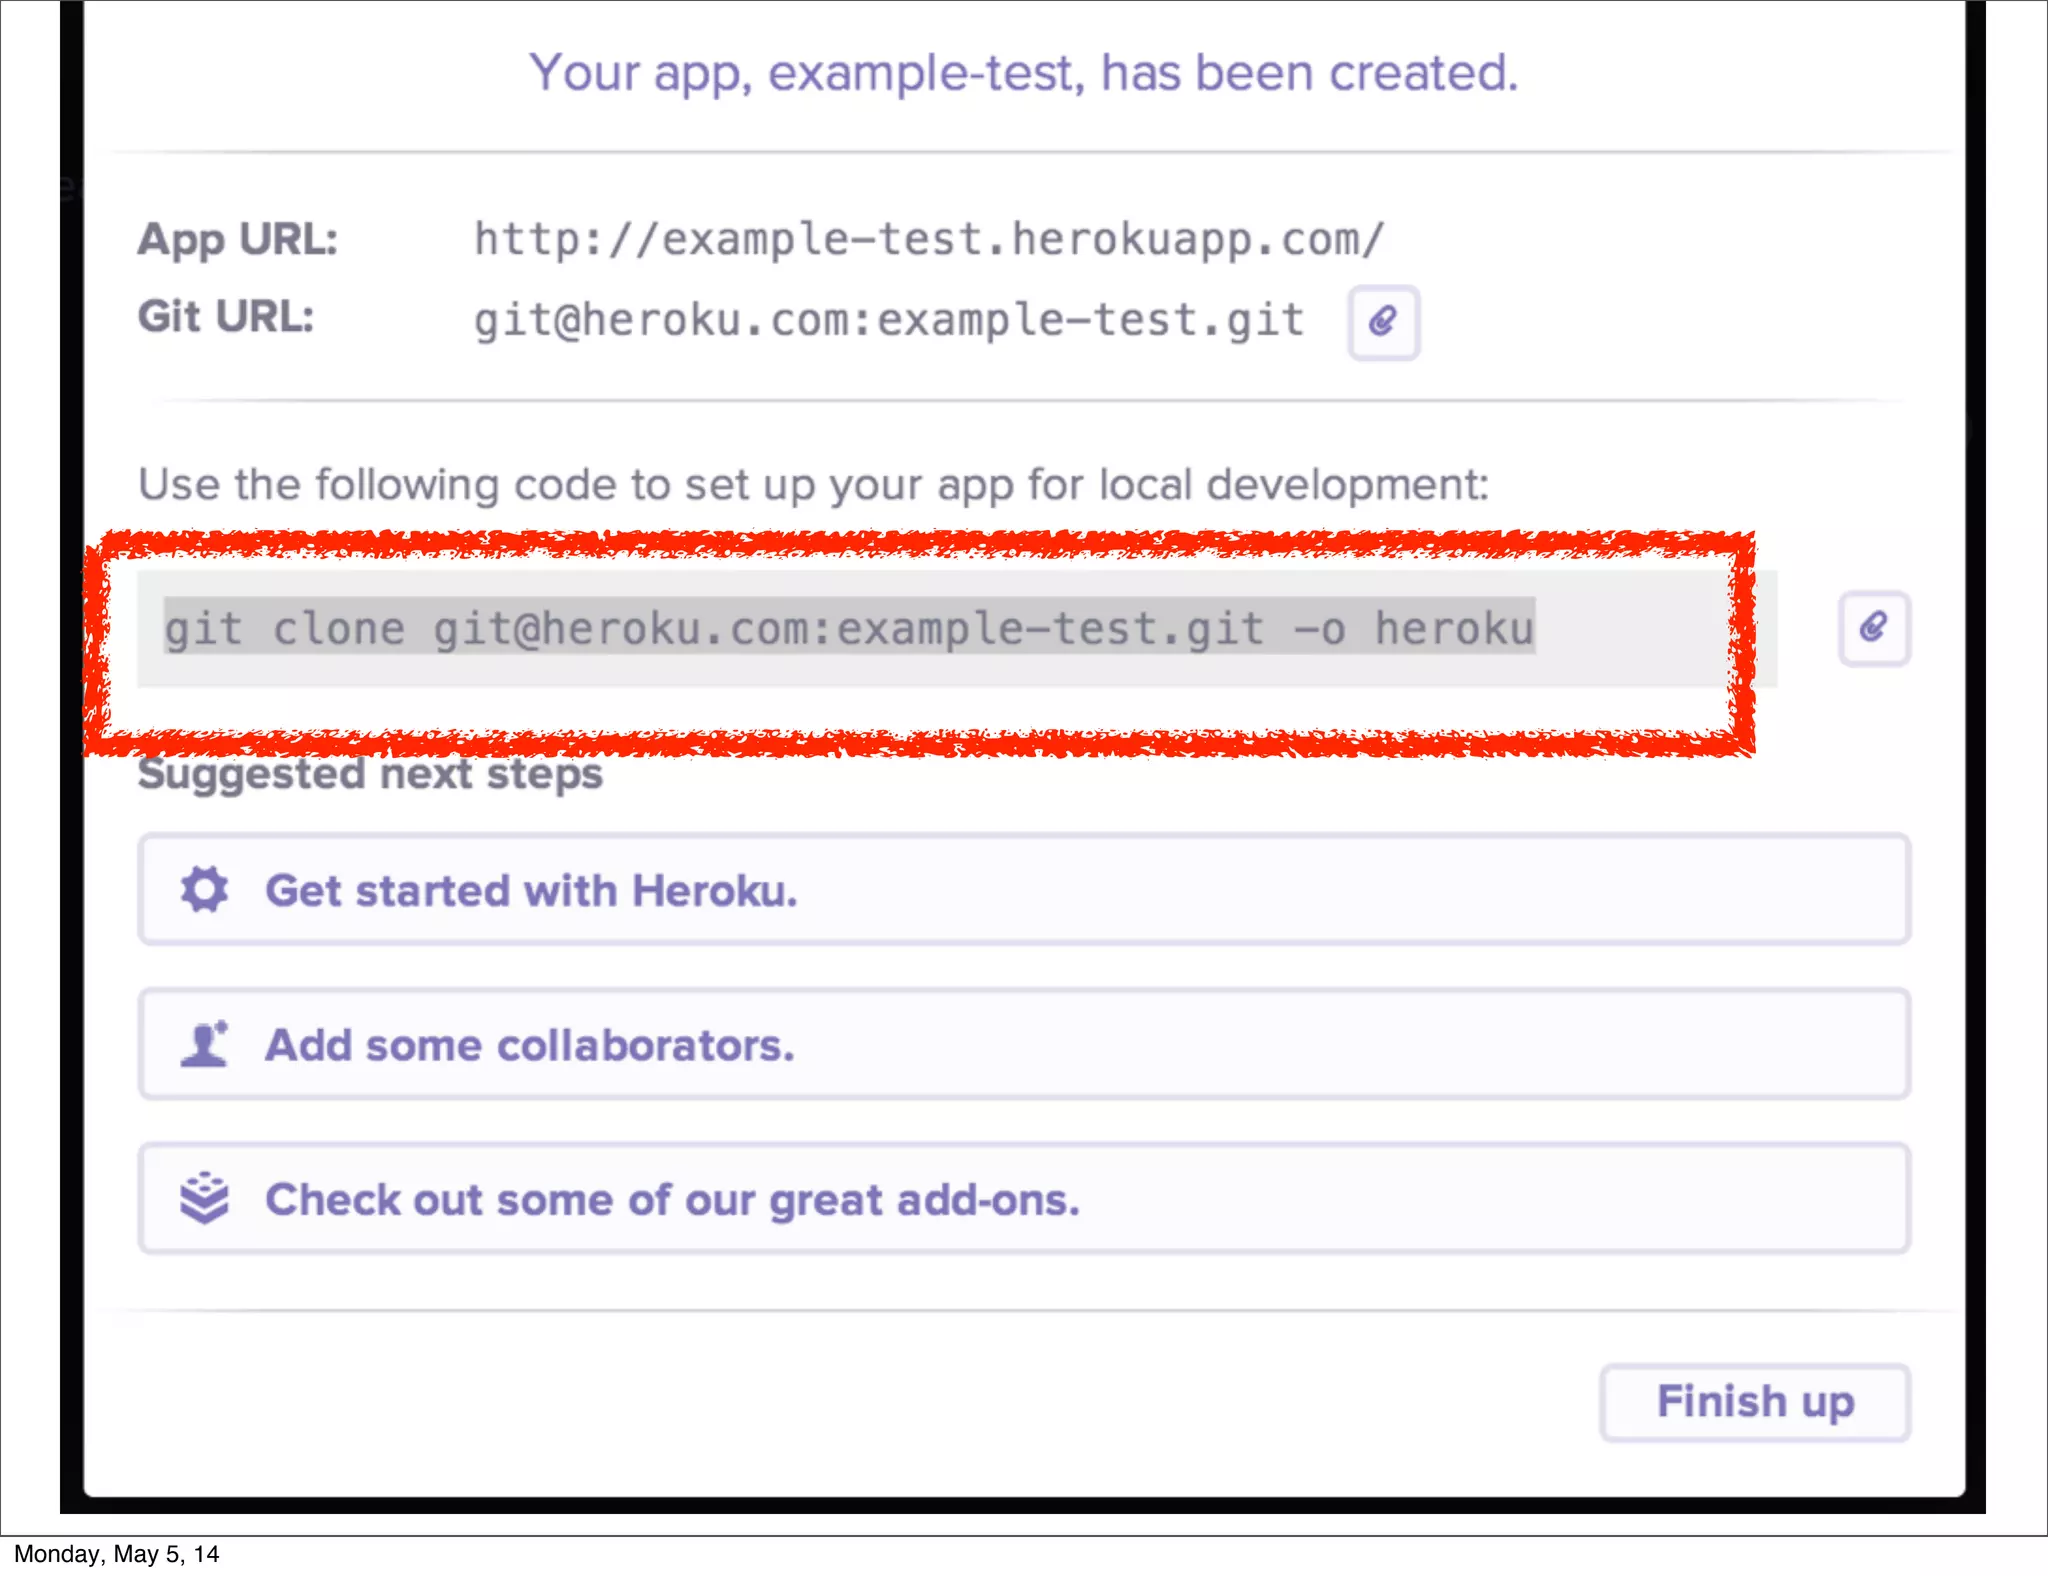Open Add some collaborators link
The height and width of the screenshot is (1576, 2048).
(x=529, y=1045)
